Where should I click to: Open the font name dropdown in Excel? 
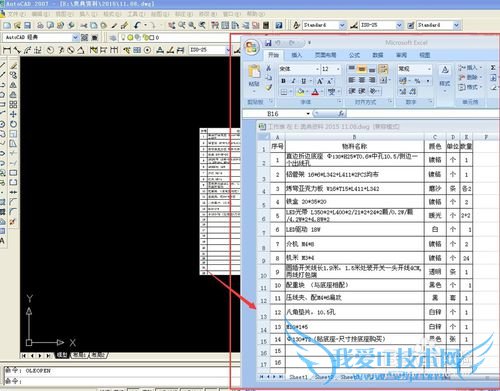(317, 69)
